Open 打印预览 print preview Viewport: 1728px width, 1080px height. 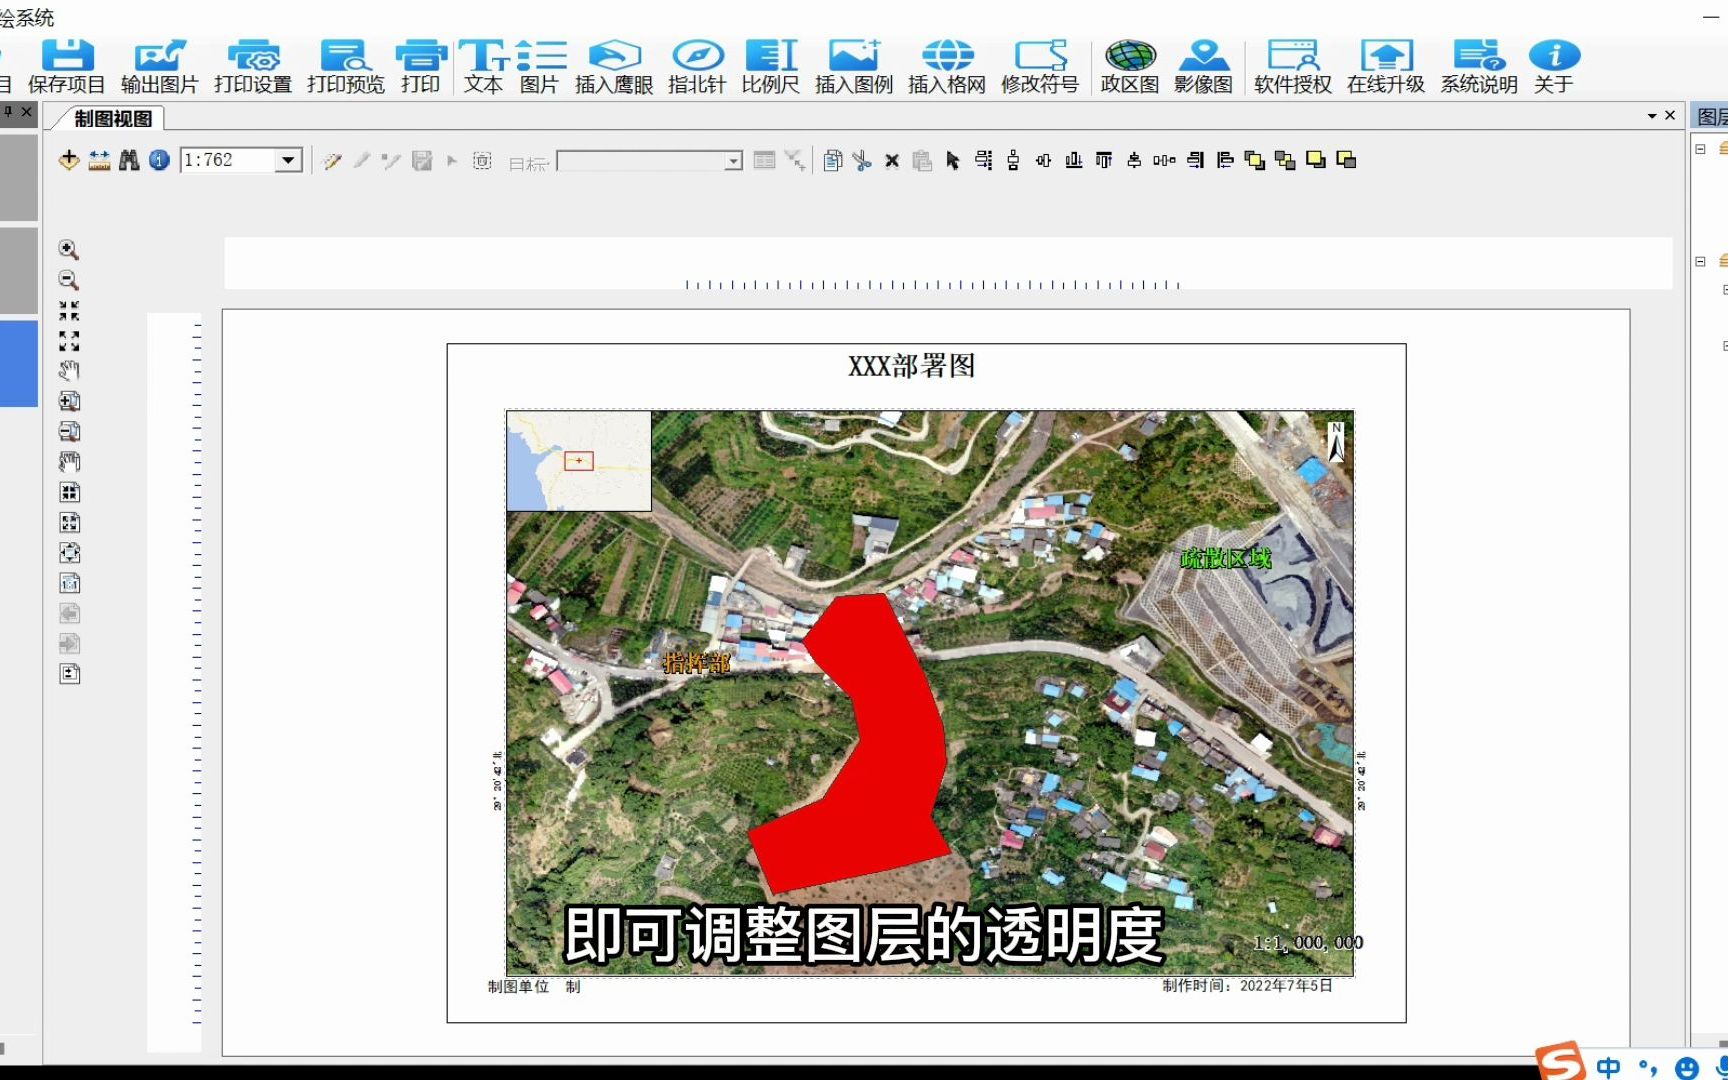click(345, 66)
